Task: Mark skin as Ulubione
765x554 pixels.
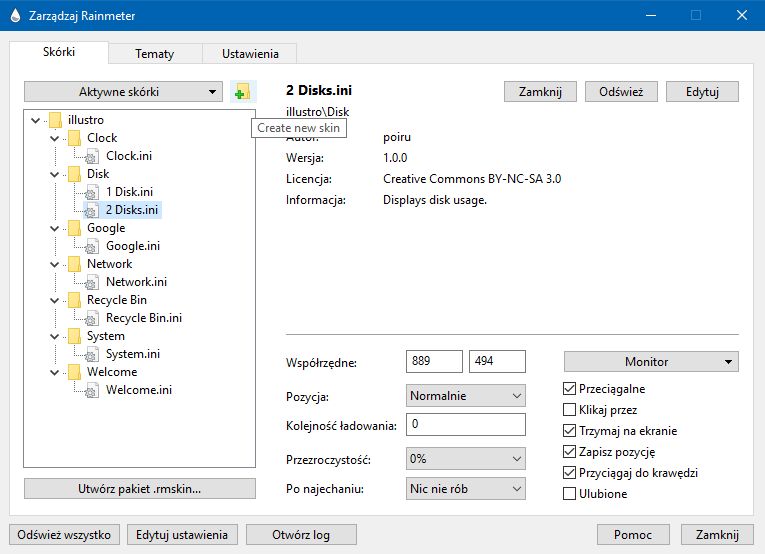Action: point(570,494)
